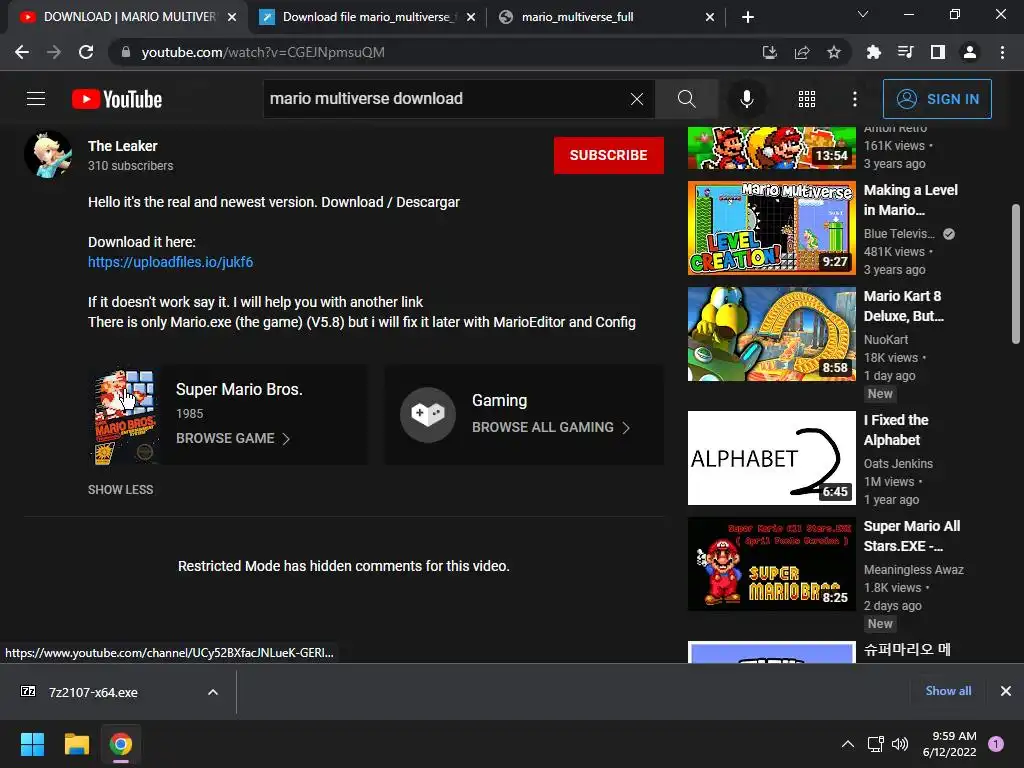Open Making a Level in Mario video thumbnail

point(771,228)
